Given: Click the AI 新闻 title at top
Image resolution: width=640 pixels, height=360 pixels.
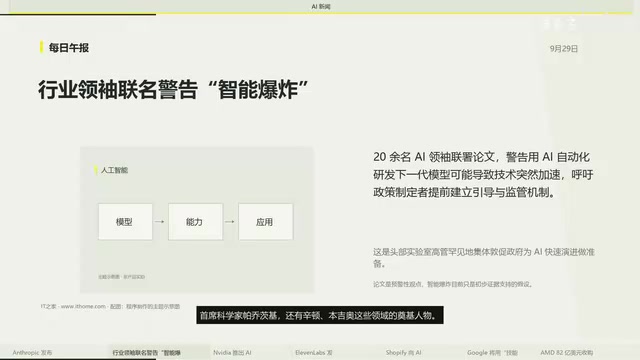Looking at the screenshot, I should tap(321, 7).
